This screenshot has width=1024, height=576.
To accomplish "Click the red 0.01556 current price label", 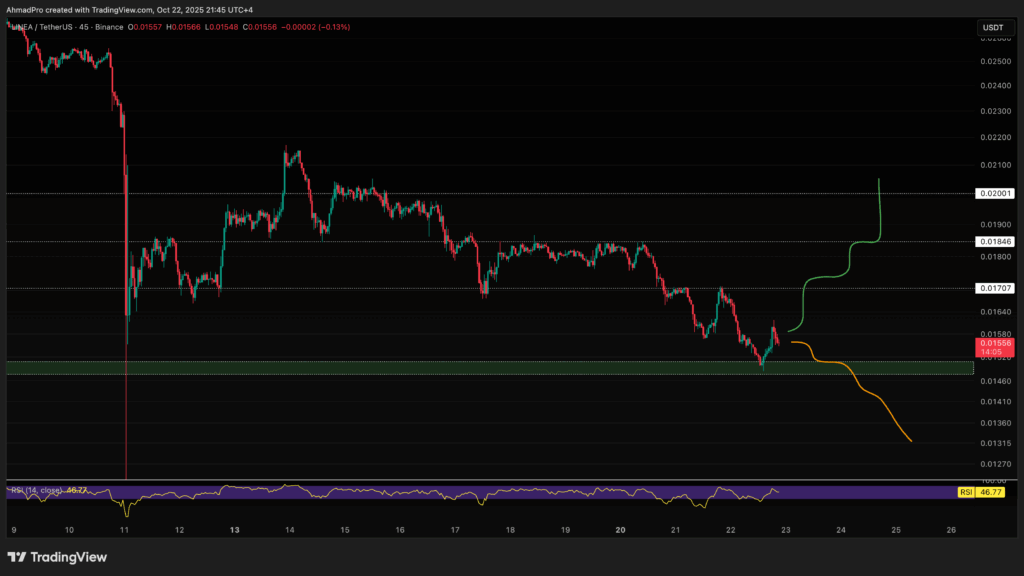I will click(995, 347).
